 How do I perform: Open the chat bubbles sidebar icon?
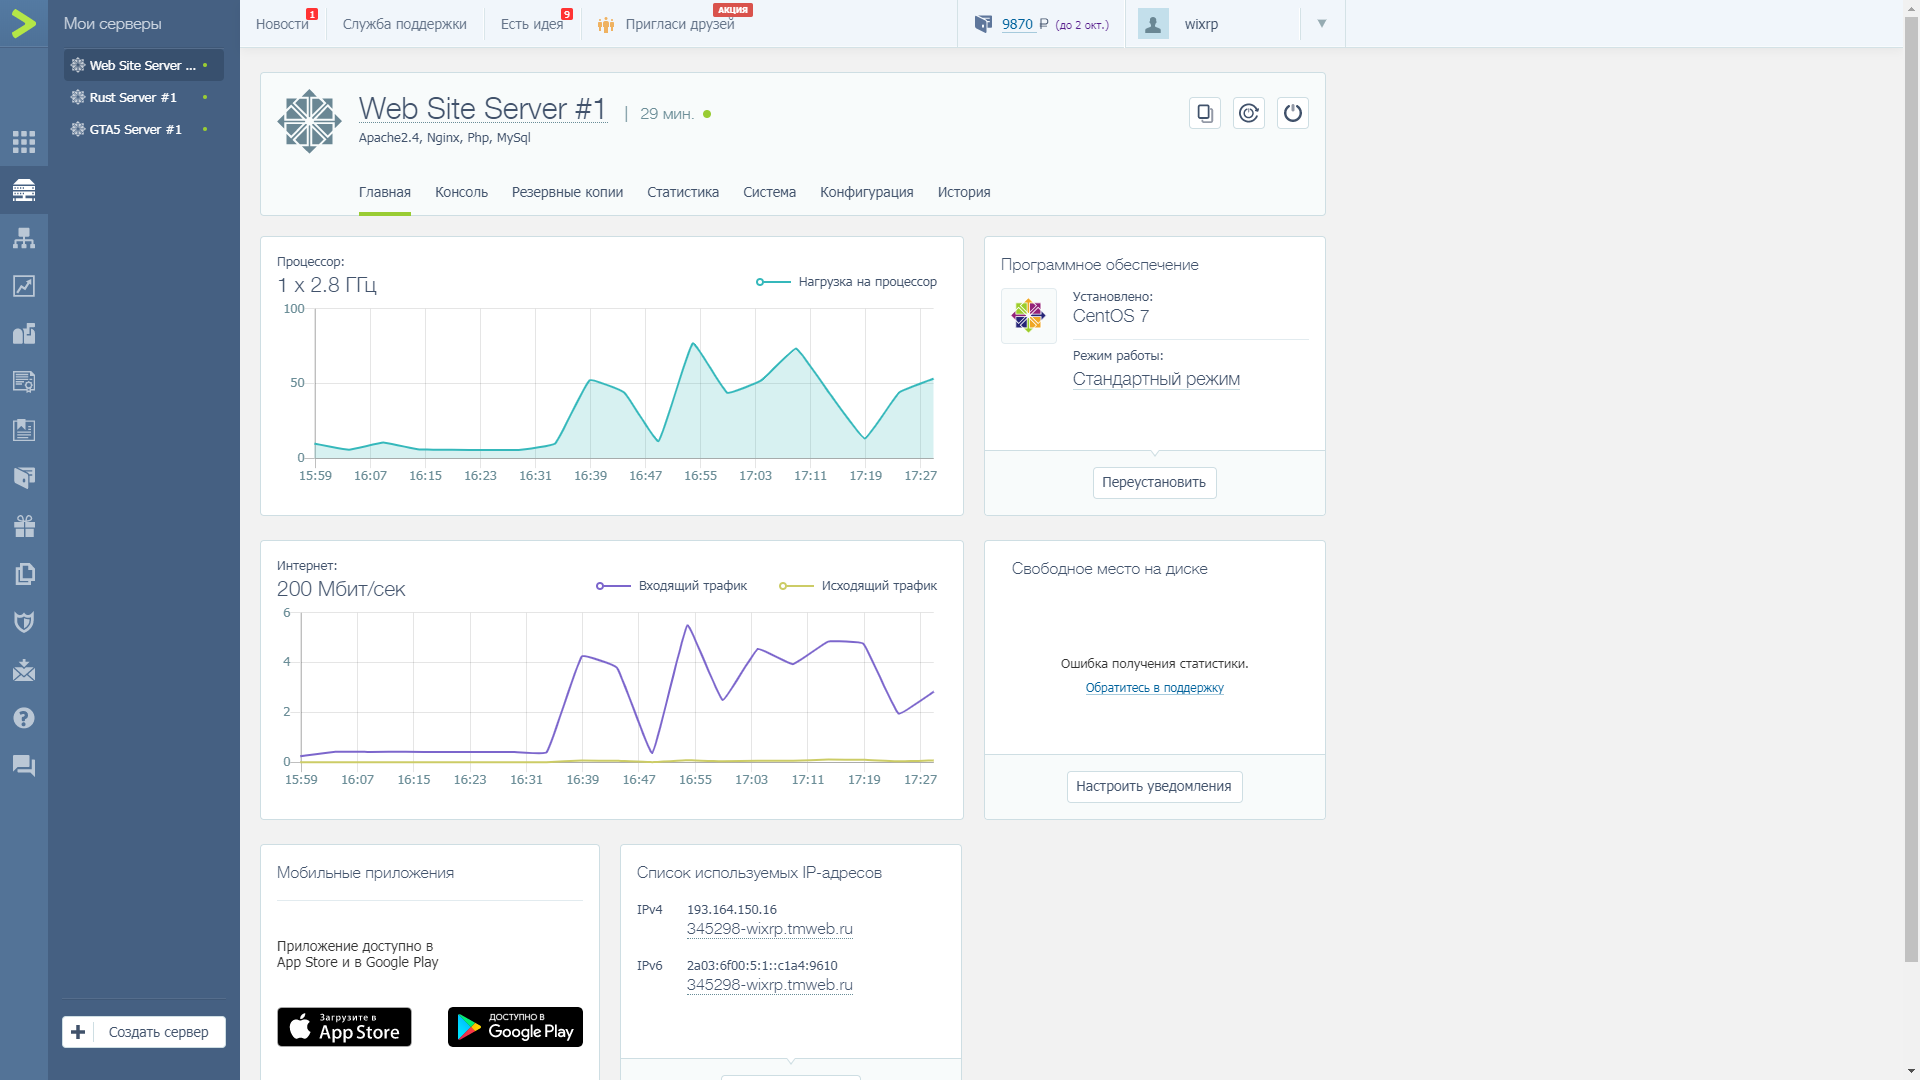(24, 766)
